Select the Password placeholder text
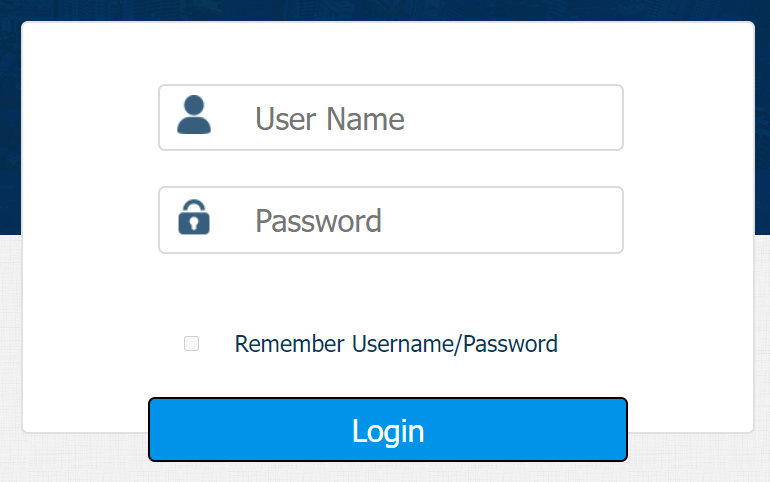Viewport: 770px width, 482px height. click(318, 221)
